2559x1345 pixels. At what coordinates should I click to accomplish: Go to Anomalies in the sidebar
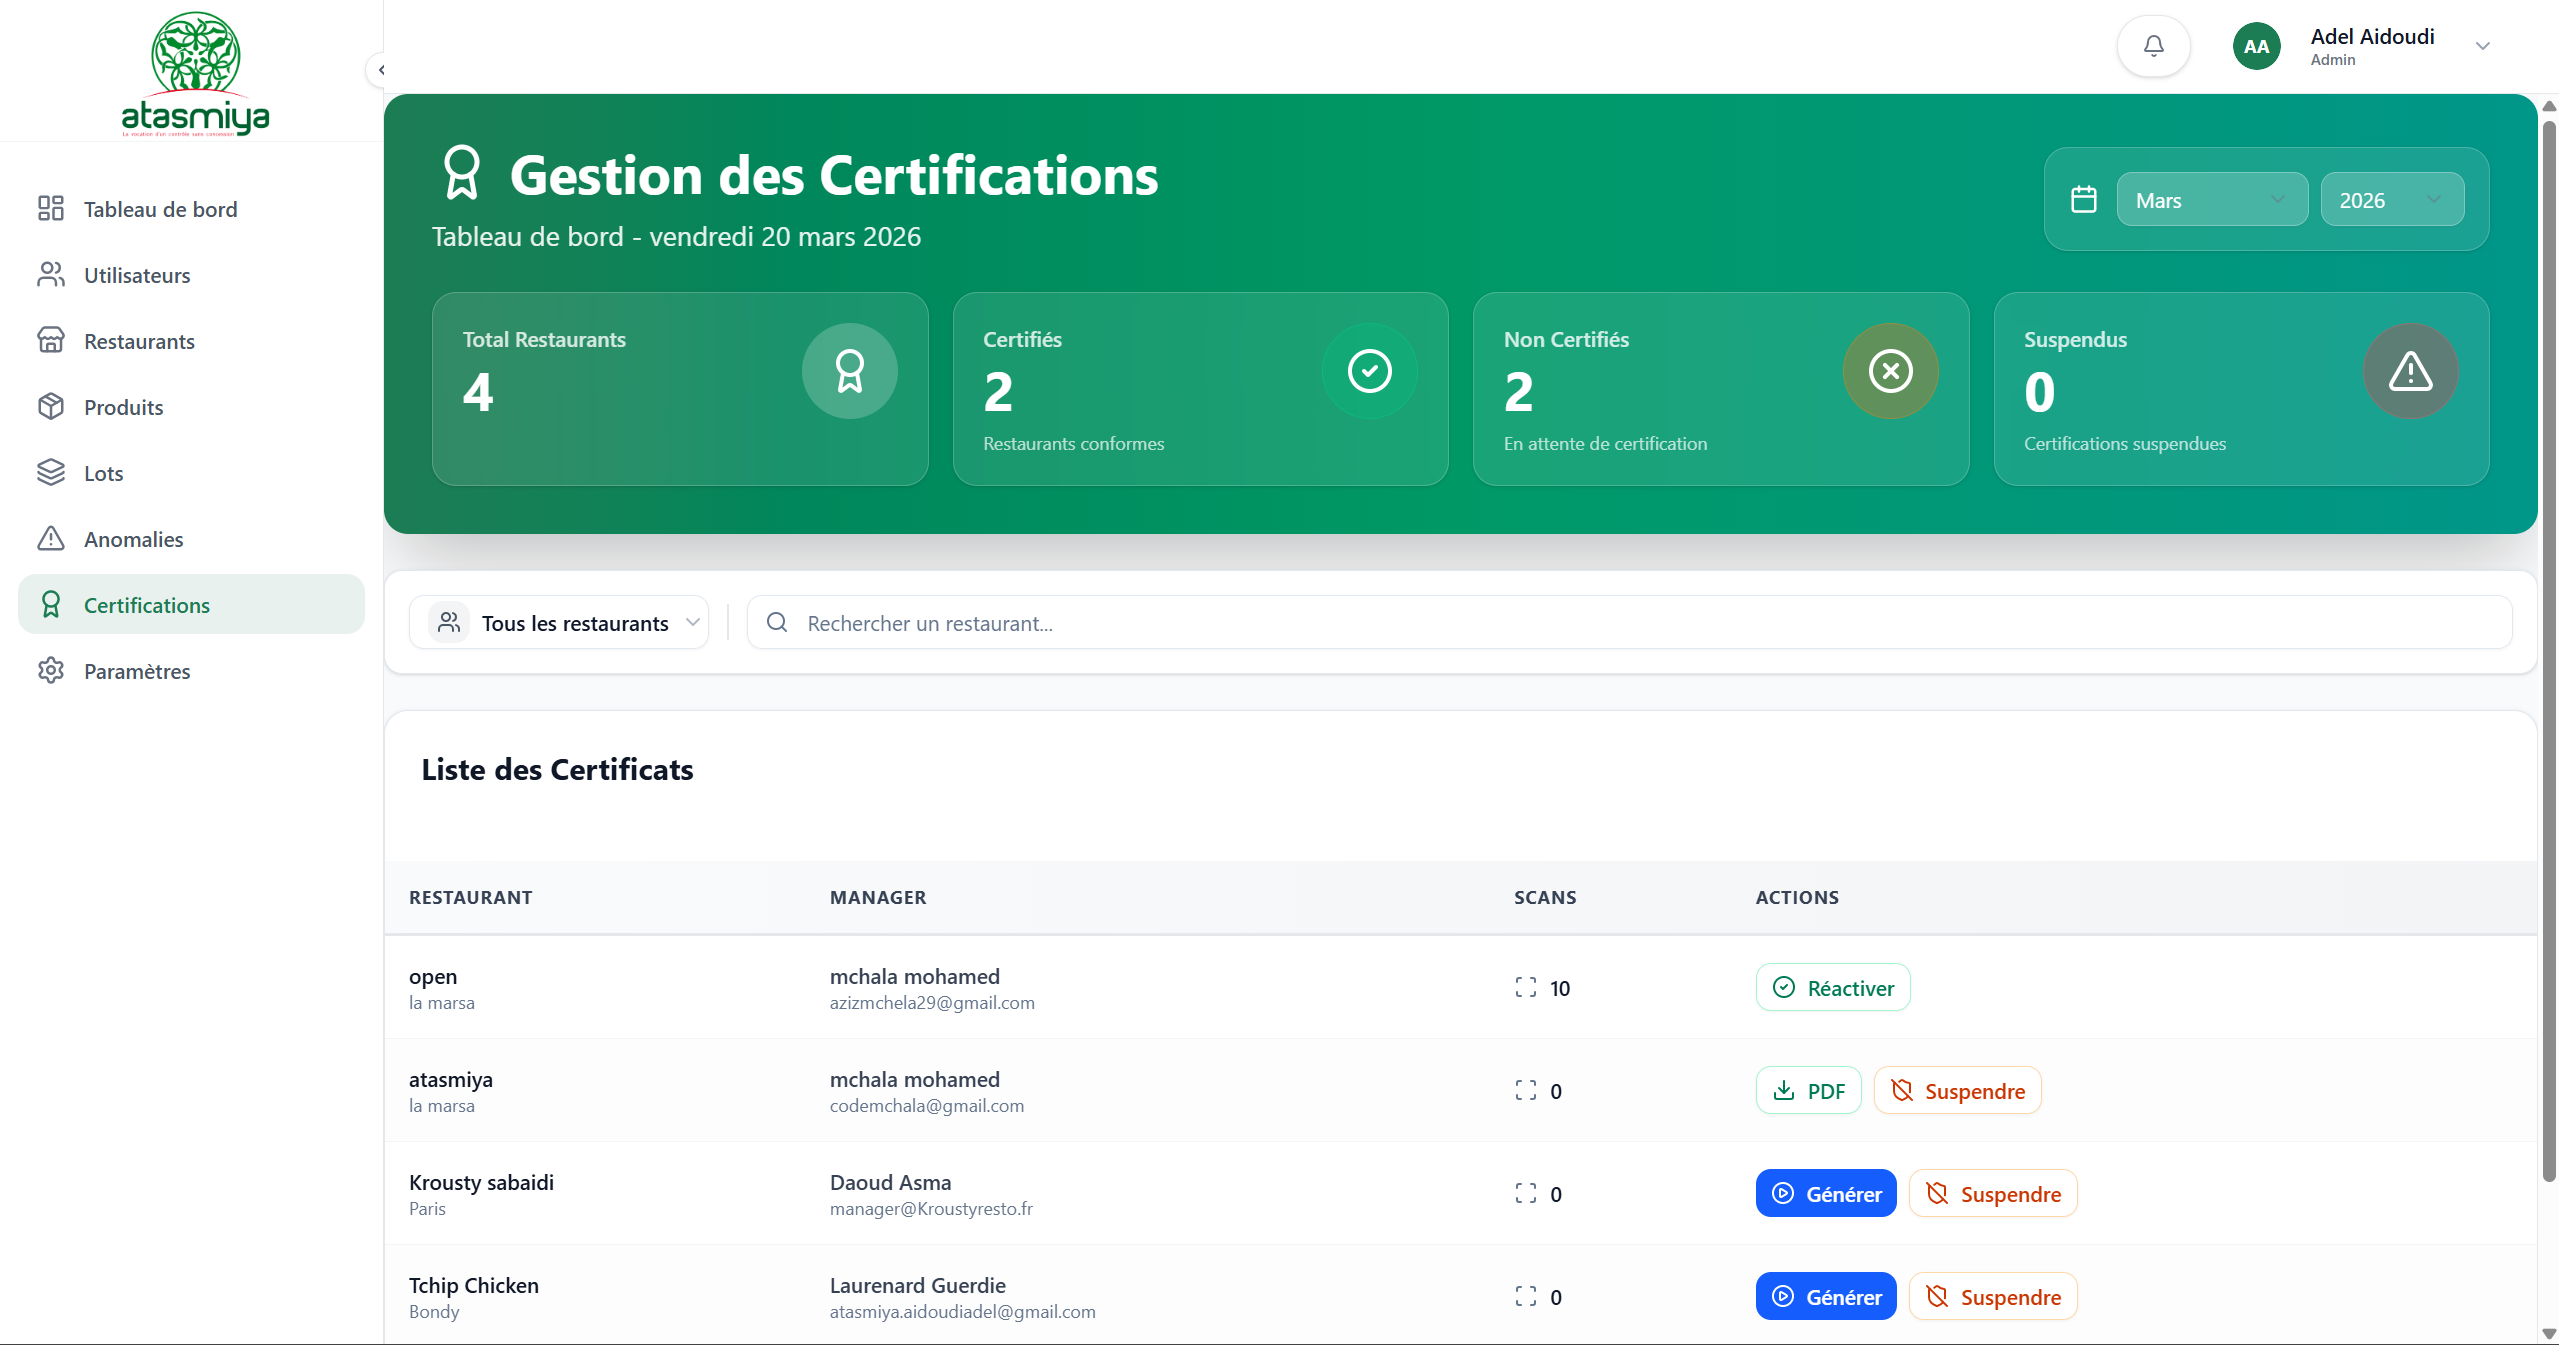pos(133,539)
